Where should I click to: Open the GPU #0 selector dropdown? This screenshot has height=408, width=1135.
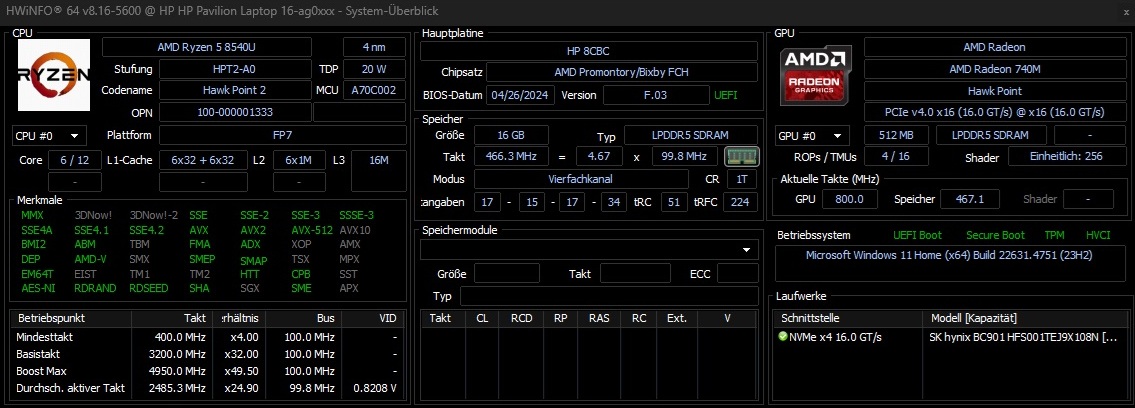(x=811, y=135)
